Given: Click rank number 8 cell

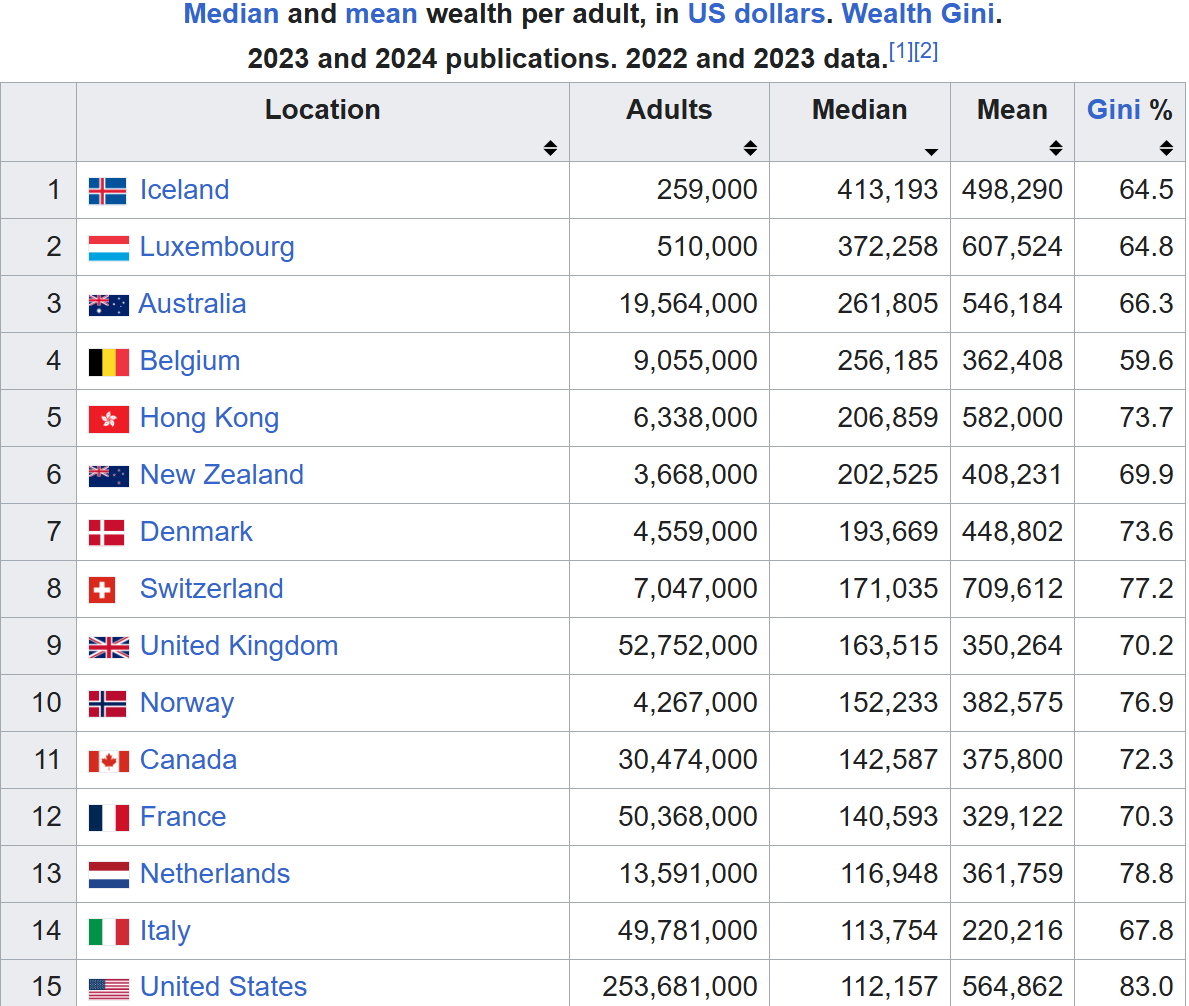Looking at the screenshot, I should tap(39, 589).
